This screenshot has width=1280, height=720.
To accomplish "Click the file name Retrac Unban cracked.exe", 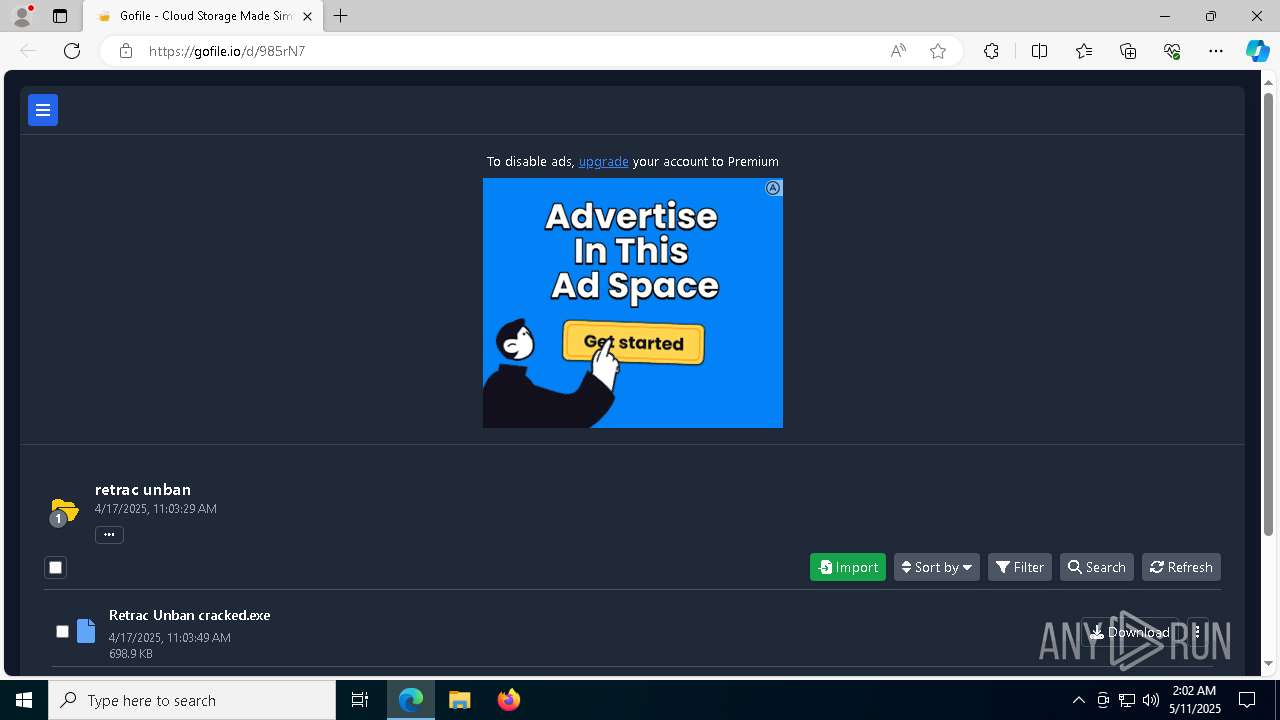I will click(190, 615).
